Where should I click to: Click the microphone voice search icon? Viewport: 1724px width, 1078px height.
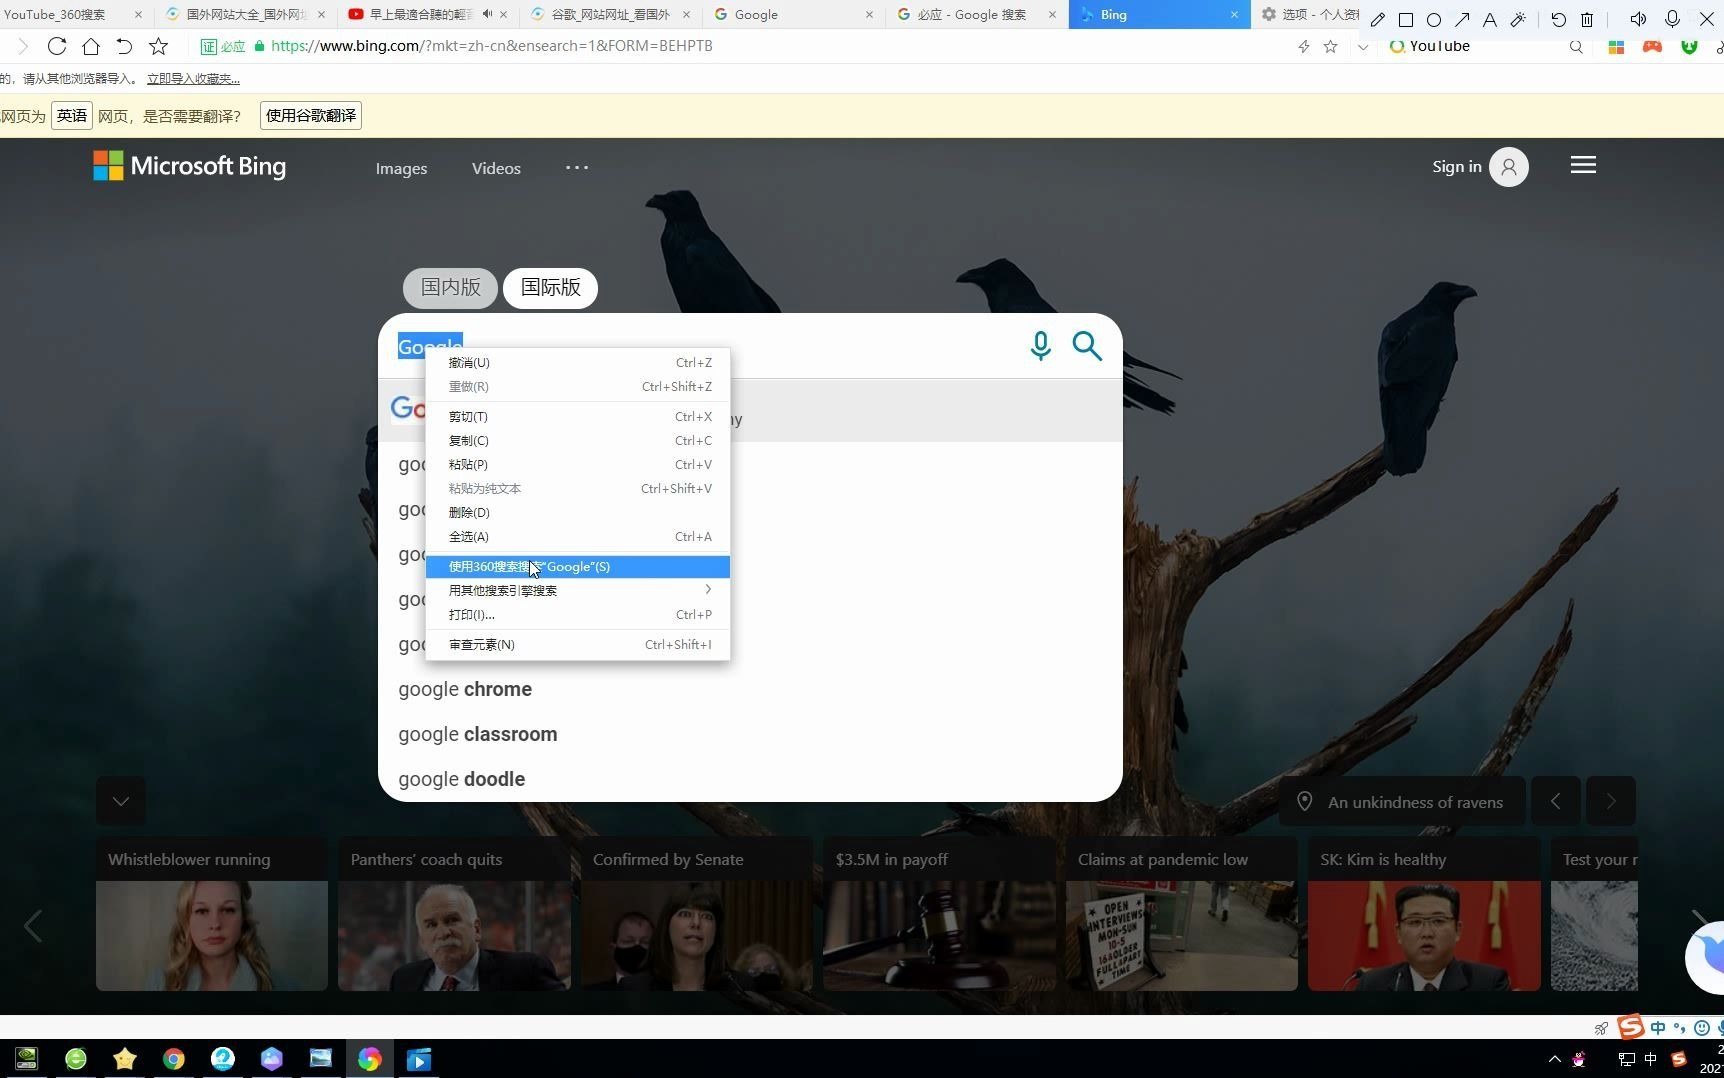coord(1040,346)
